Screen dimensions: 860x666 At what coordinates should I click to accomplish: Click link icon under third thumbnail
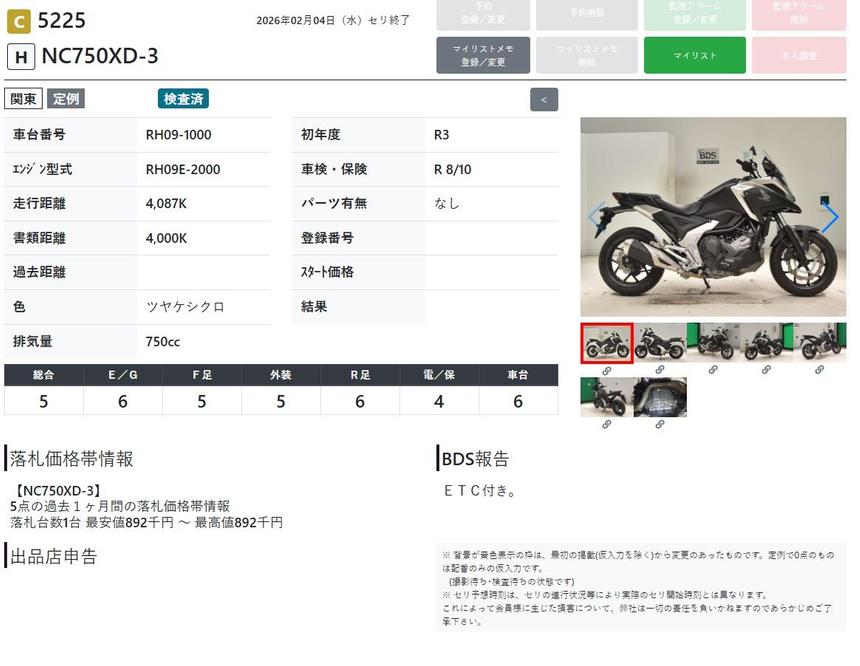[x=713, y=370]
